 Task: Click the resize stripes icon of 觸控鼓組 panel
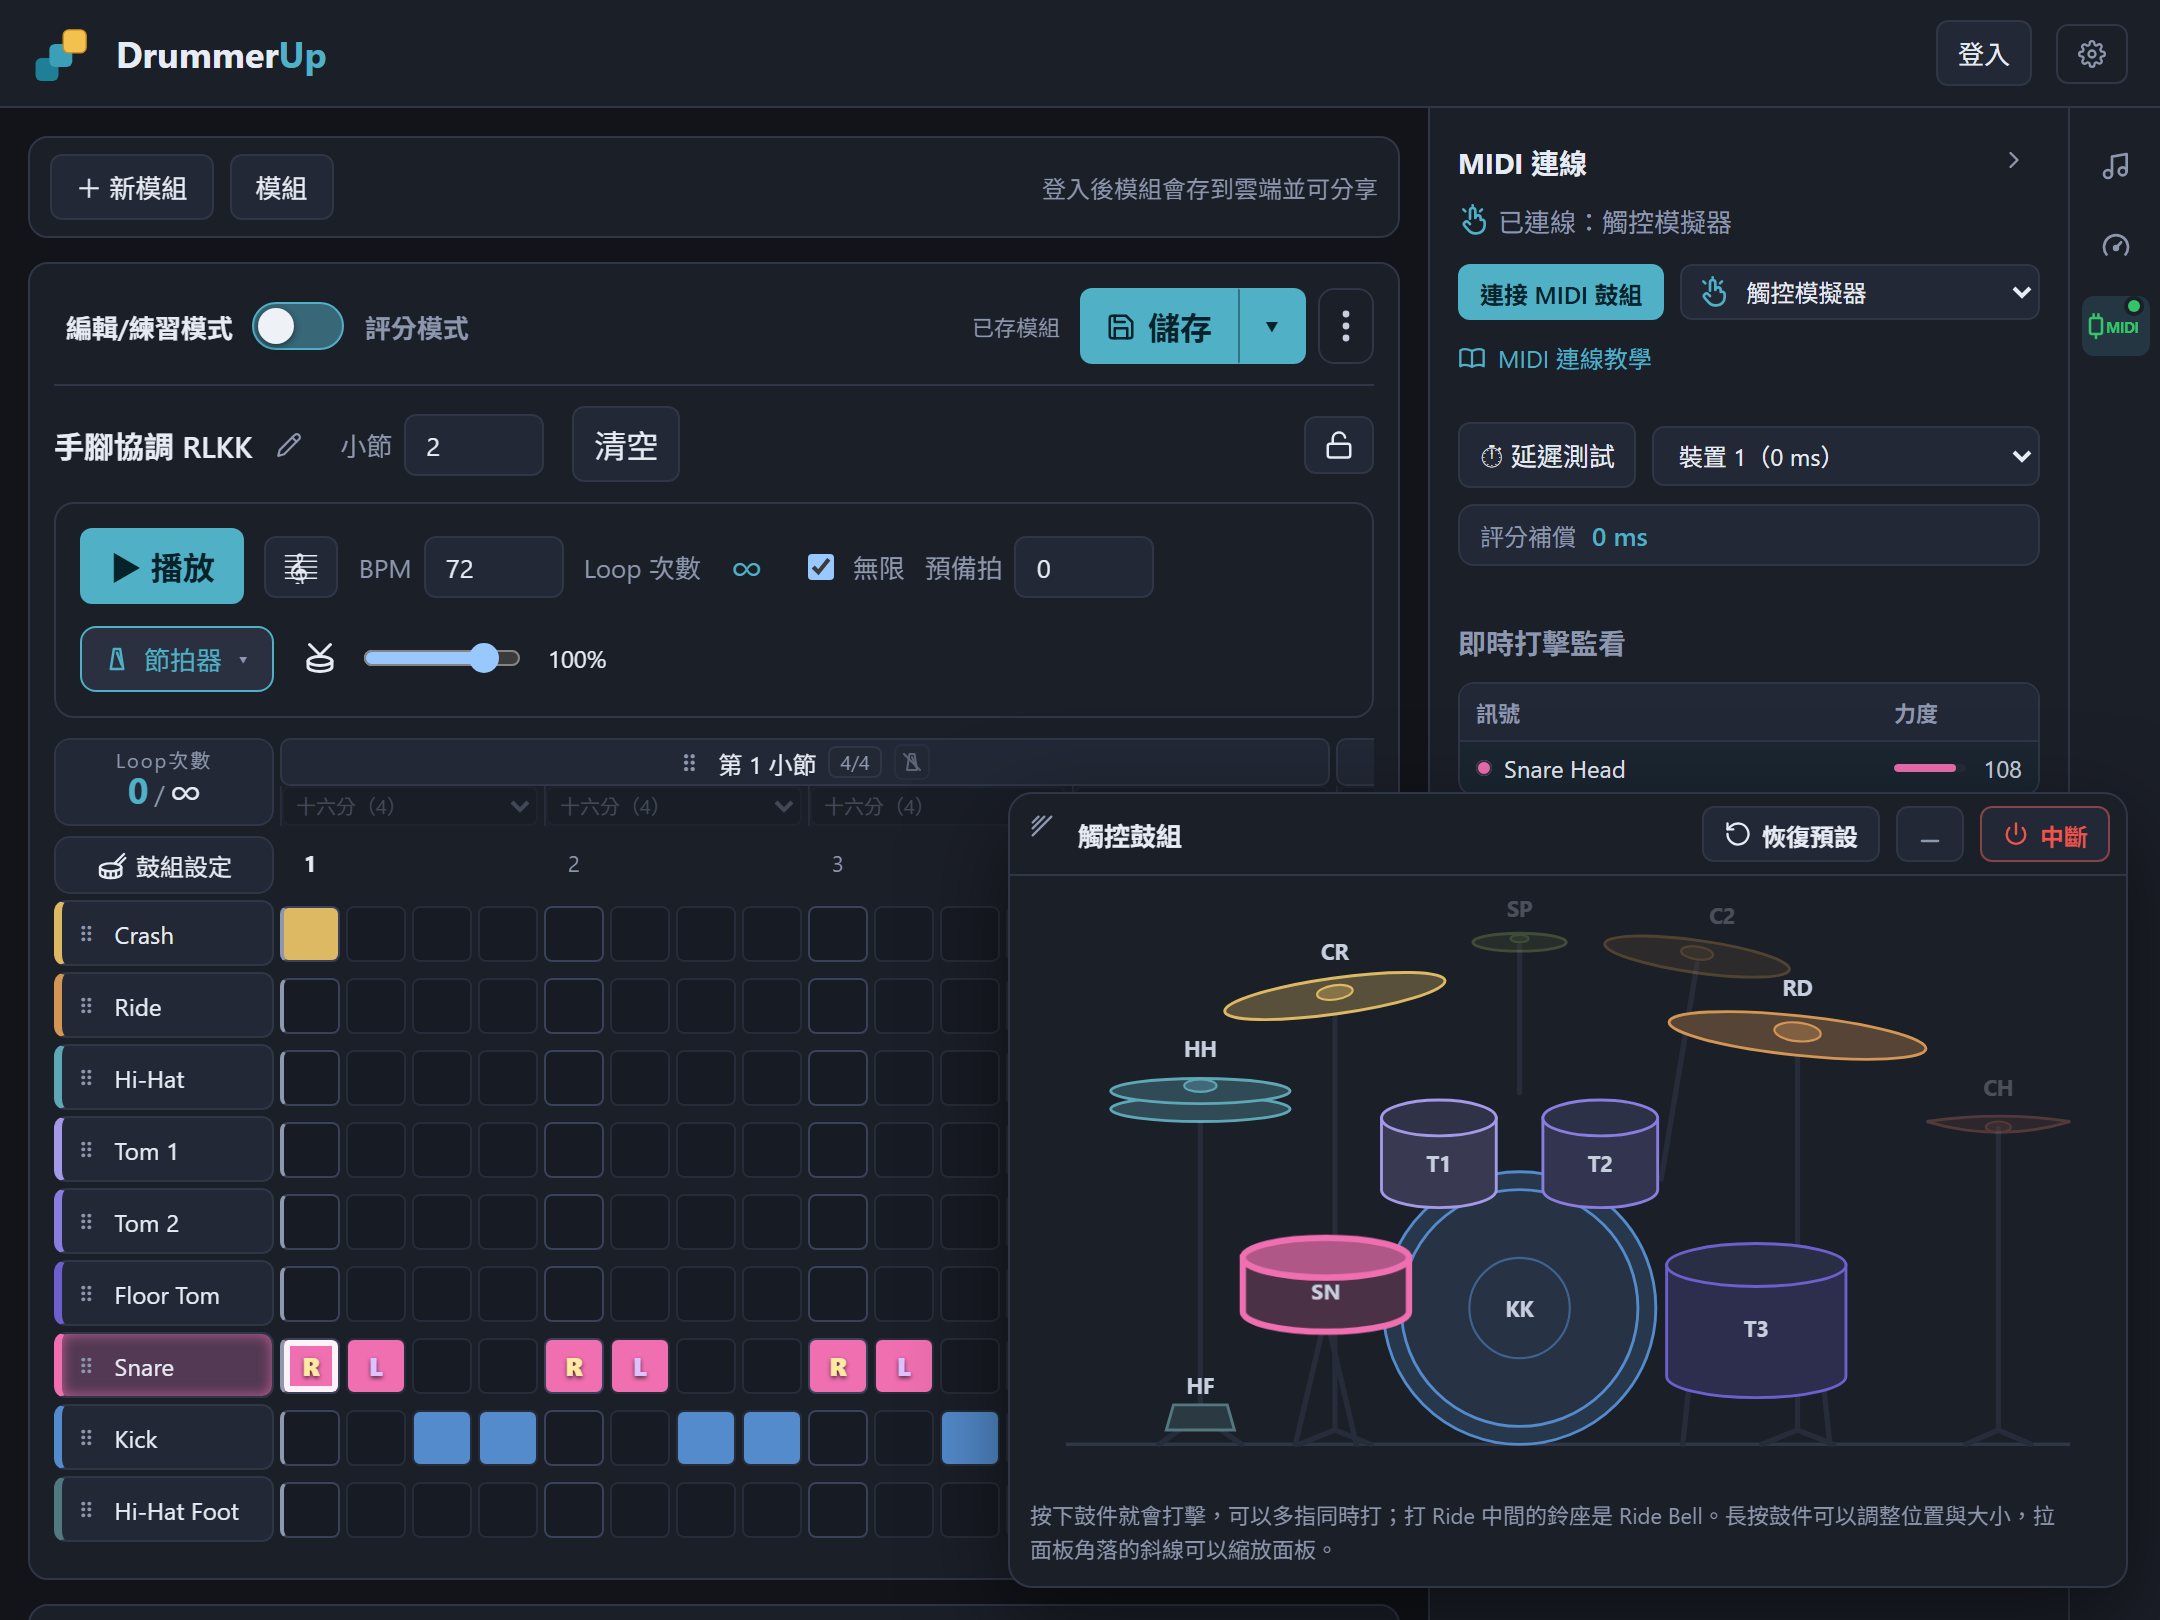tap(1041, 825)
